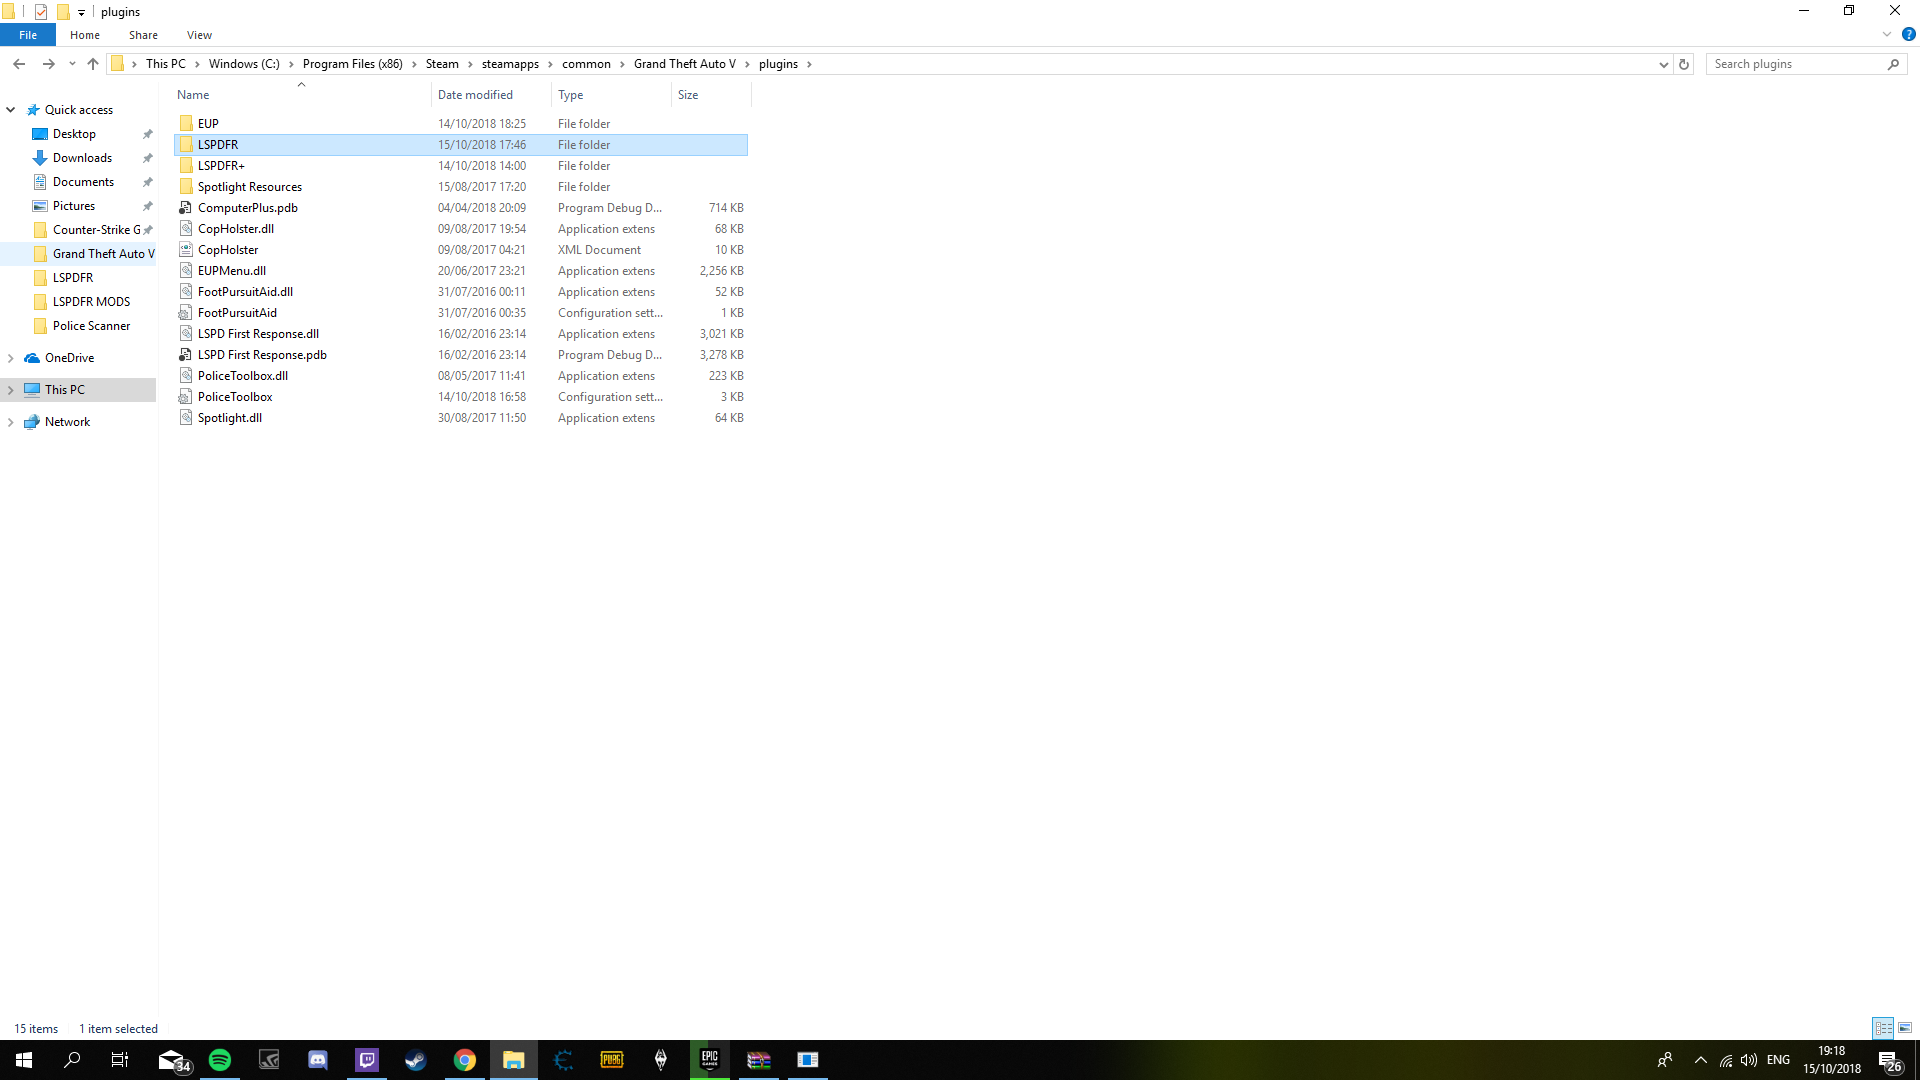Switch to large icons view button
The image size is (1920, 1080).
coord(1905,1028)
